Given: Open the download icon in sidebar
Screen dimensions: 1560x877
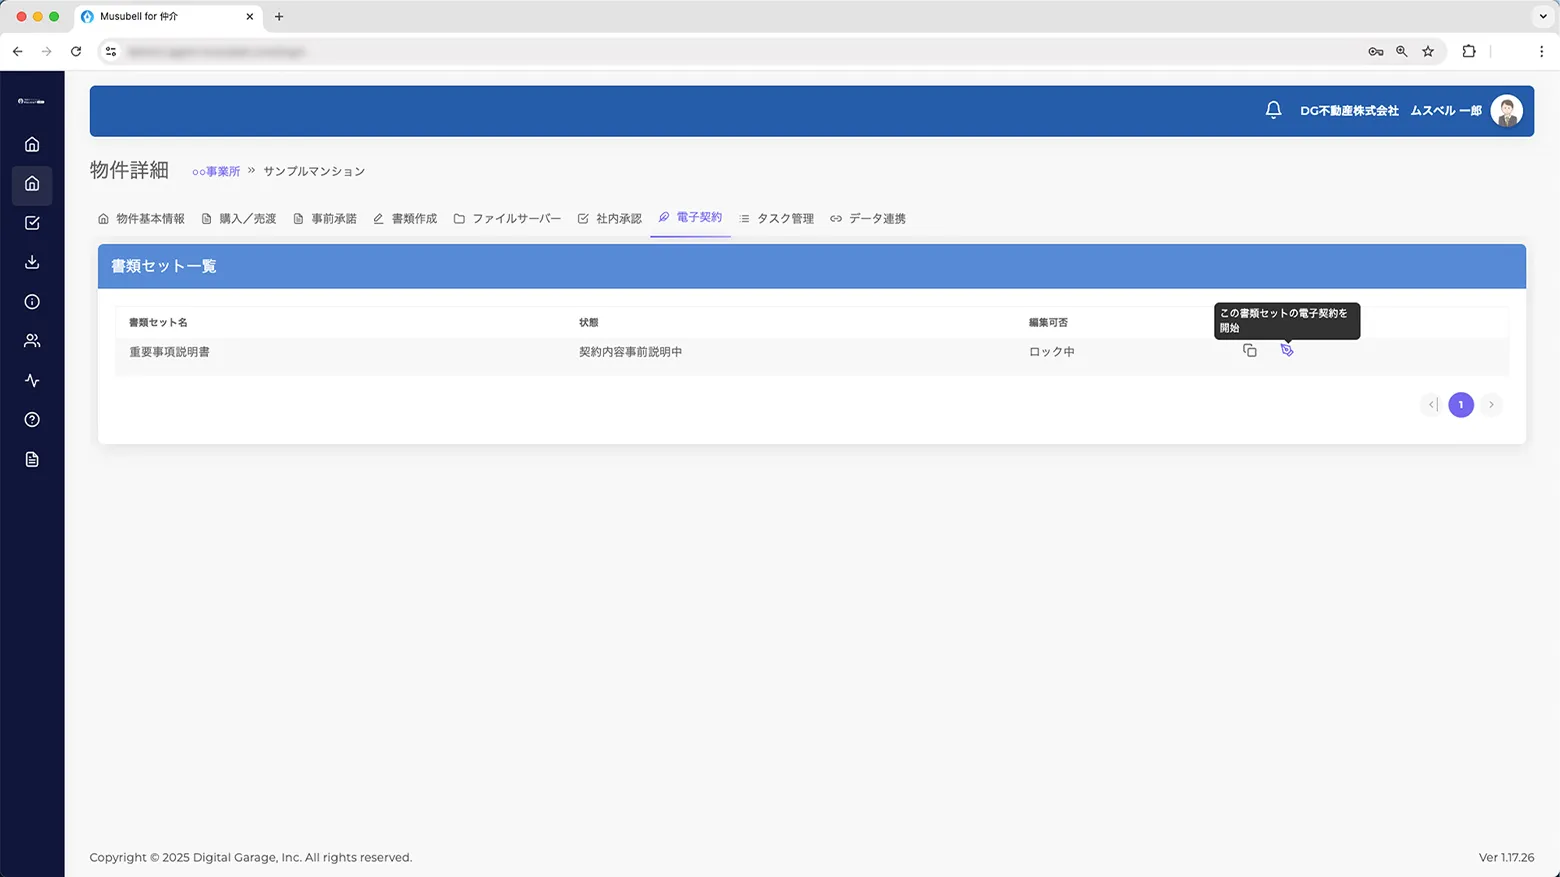Looking at the screenshot, I should [32, 262].
